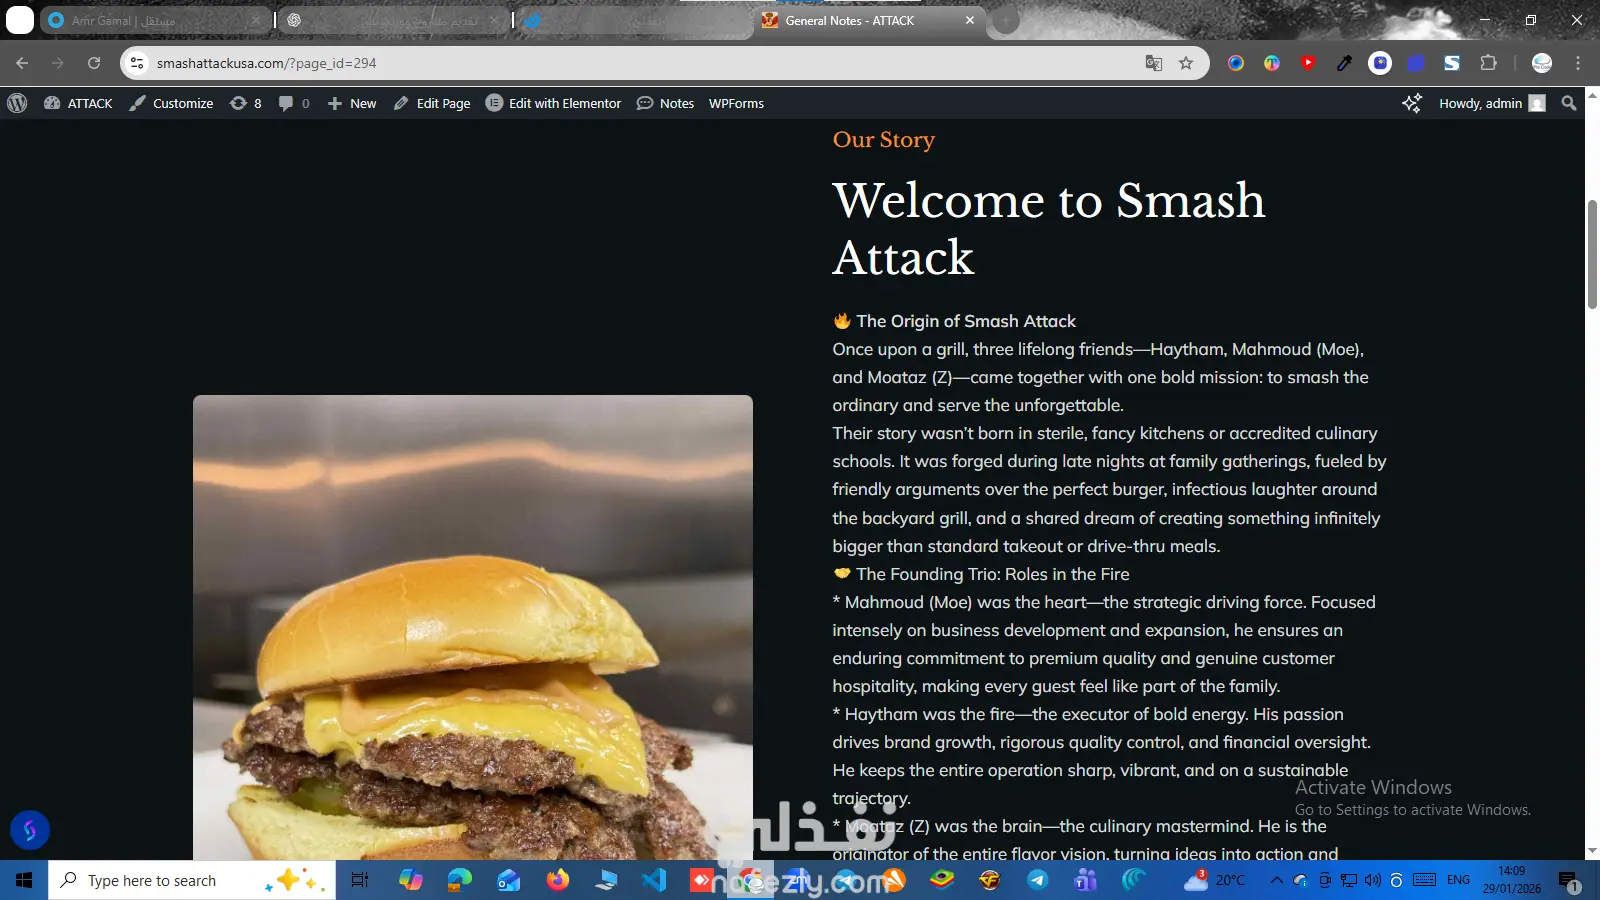The height and width of the screenshot is (900, 1600).
Task: Open the browser Extensions puzzle menu
Action: (1488, 63)
